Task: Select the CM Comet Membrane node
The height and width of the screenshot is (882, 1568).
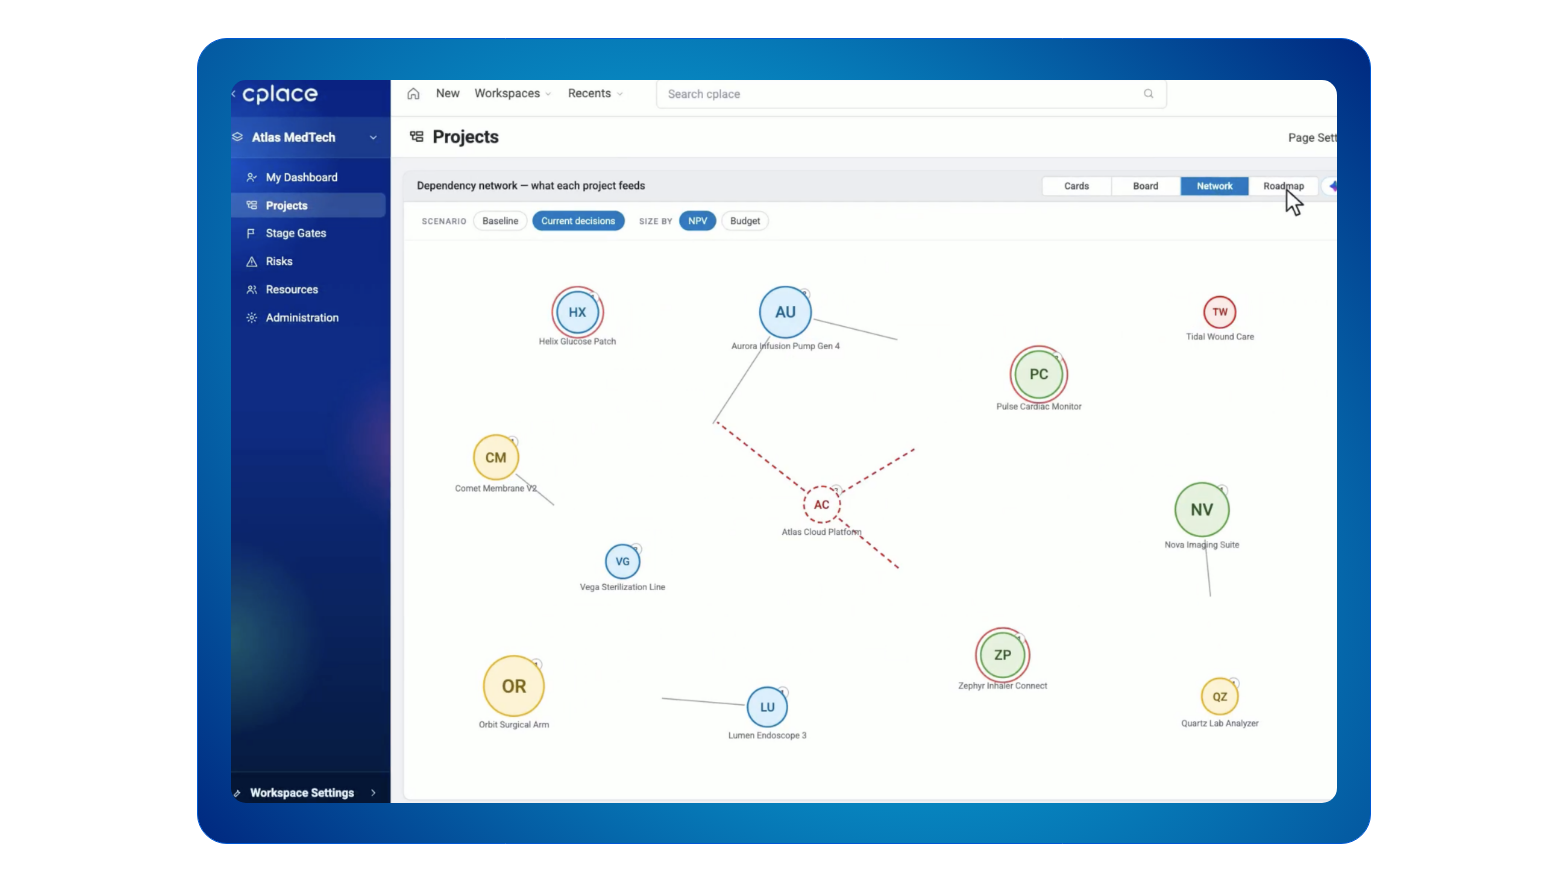Action: (x=496, y=458)
